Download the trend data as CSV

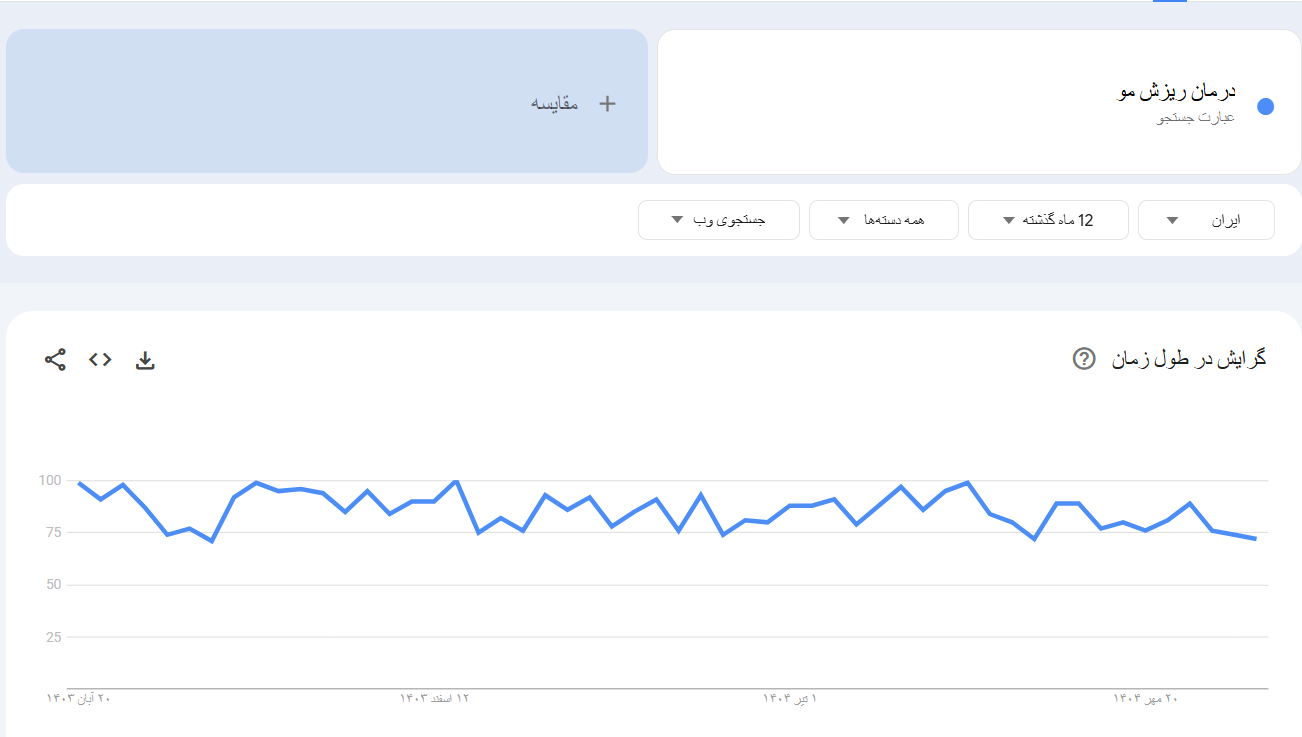[x=145, y=360]
